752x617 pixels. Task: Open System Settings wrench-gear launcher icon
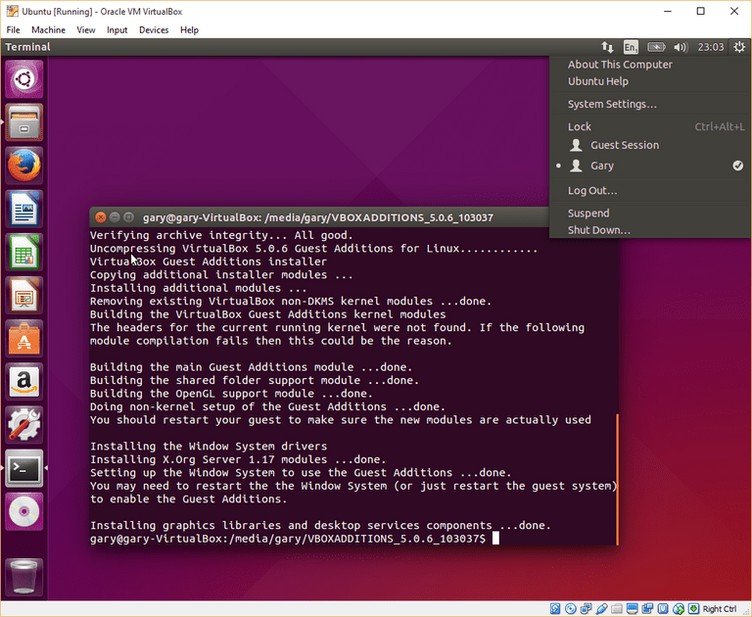click(x=24, y=425)
